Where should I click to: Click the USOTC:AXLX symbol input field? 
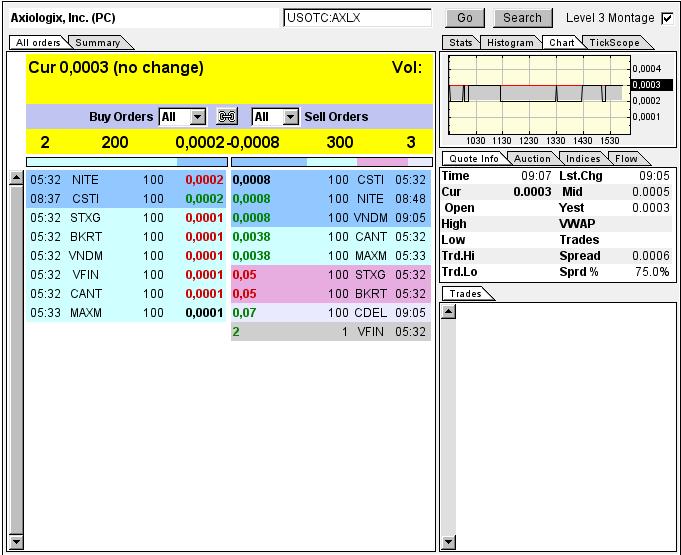click(x=357, y=18)
